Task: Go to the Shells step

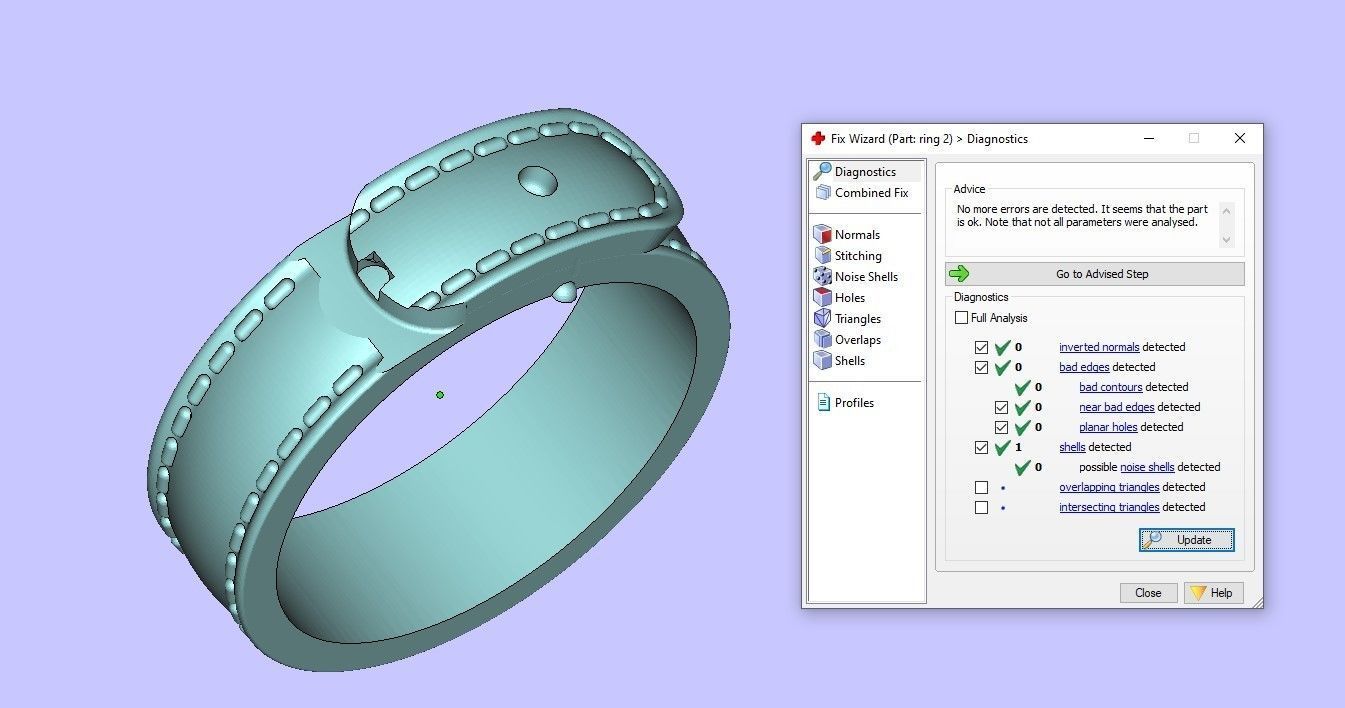Action: click(x=850, y=361)
